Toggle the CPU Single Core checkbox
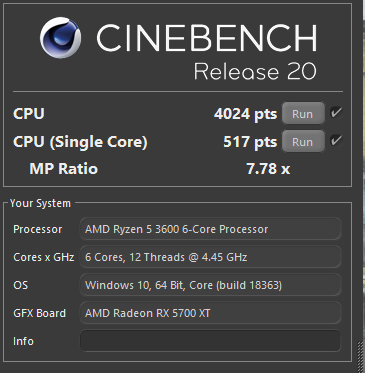 336,141
